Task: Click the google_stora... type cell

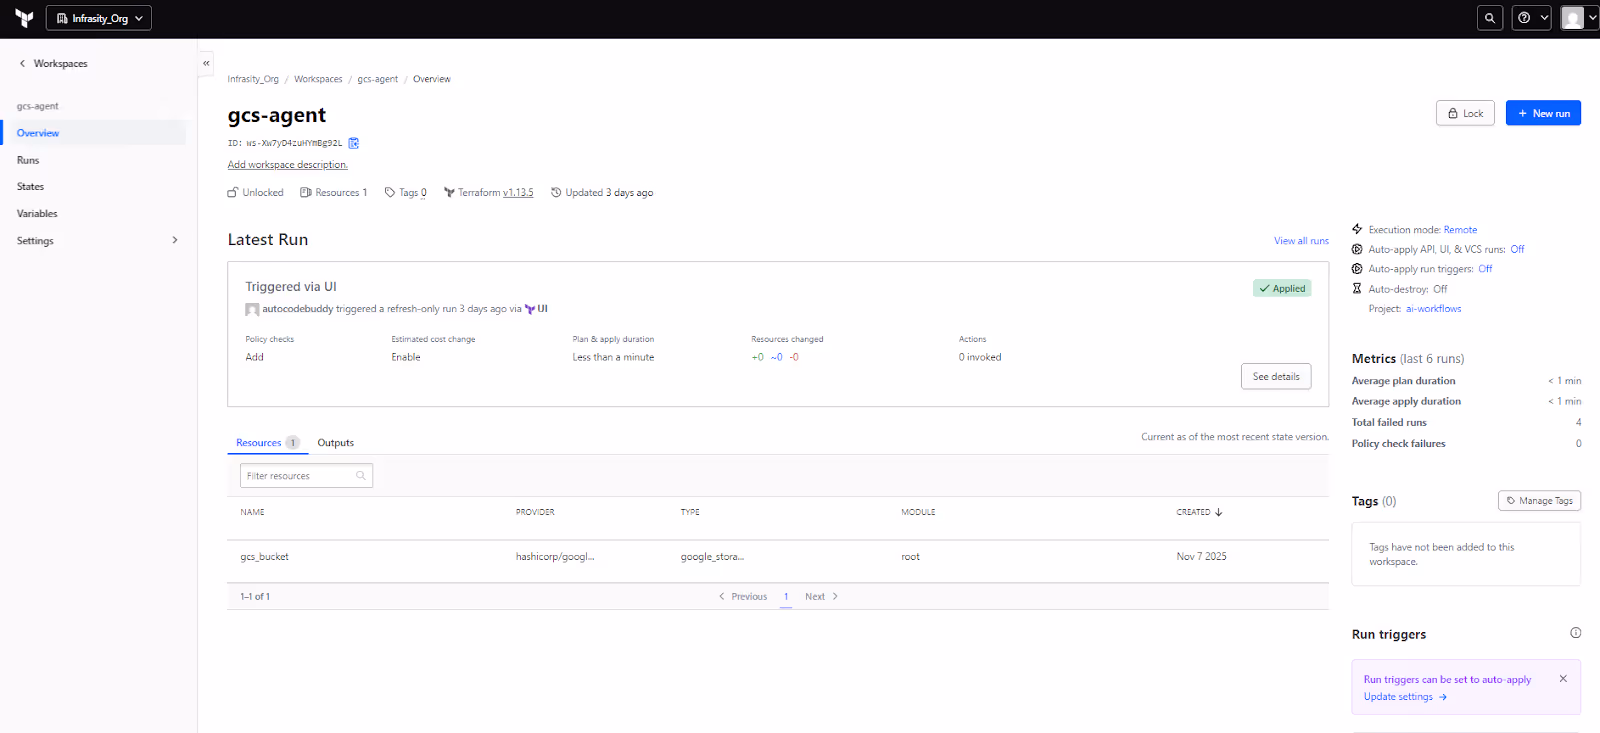Action: tap(712, 557)
